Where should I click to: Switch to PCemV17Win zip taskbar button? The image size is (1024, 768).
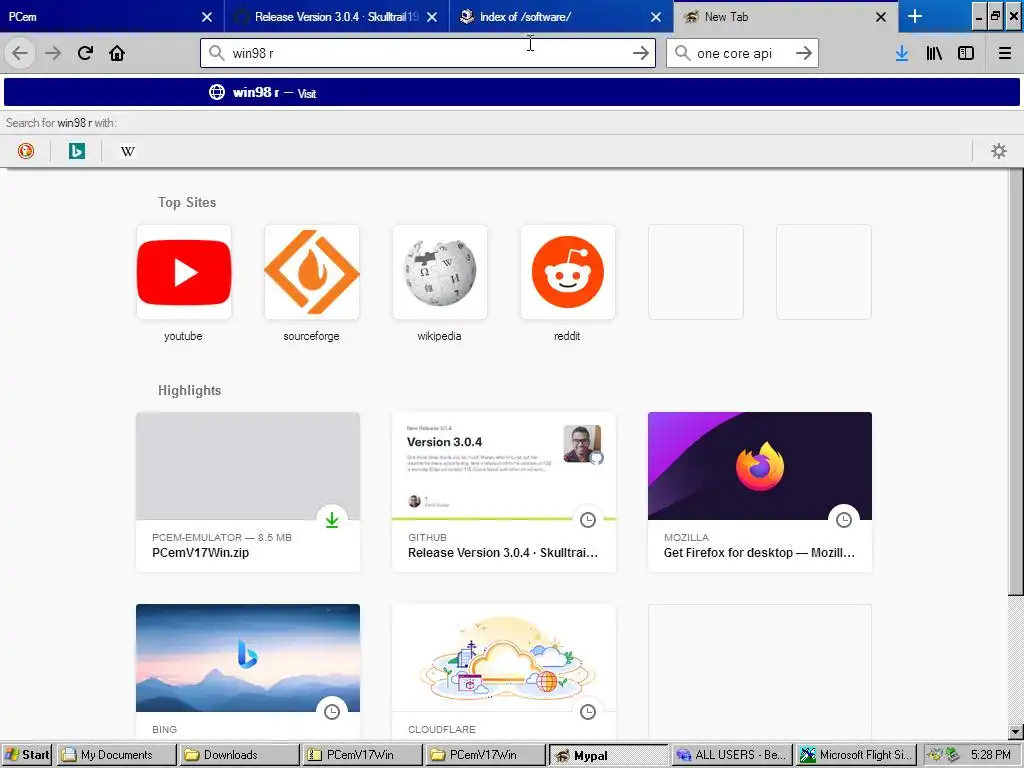(362, 754)
